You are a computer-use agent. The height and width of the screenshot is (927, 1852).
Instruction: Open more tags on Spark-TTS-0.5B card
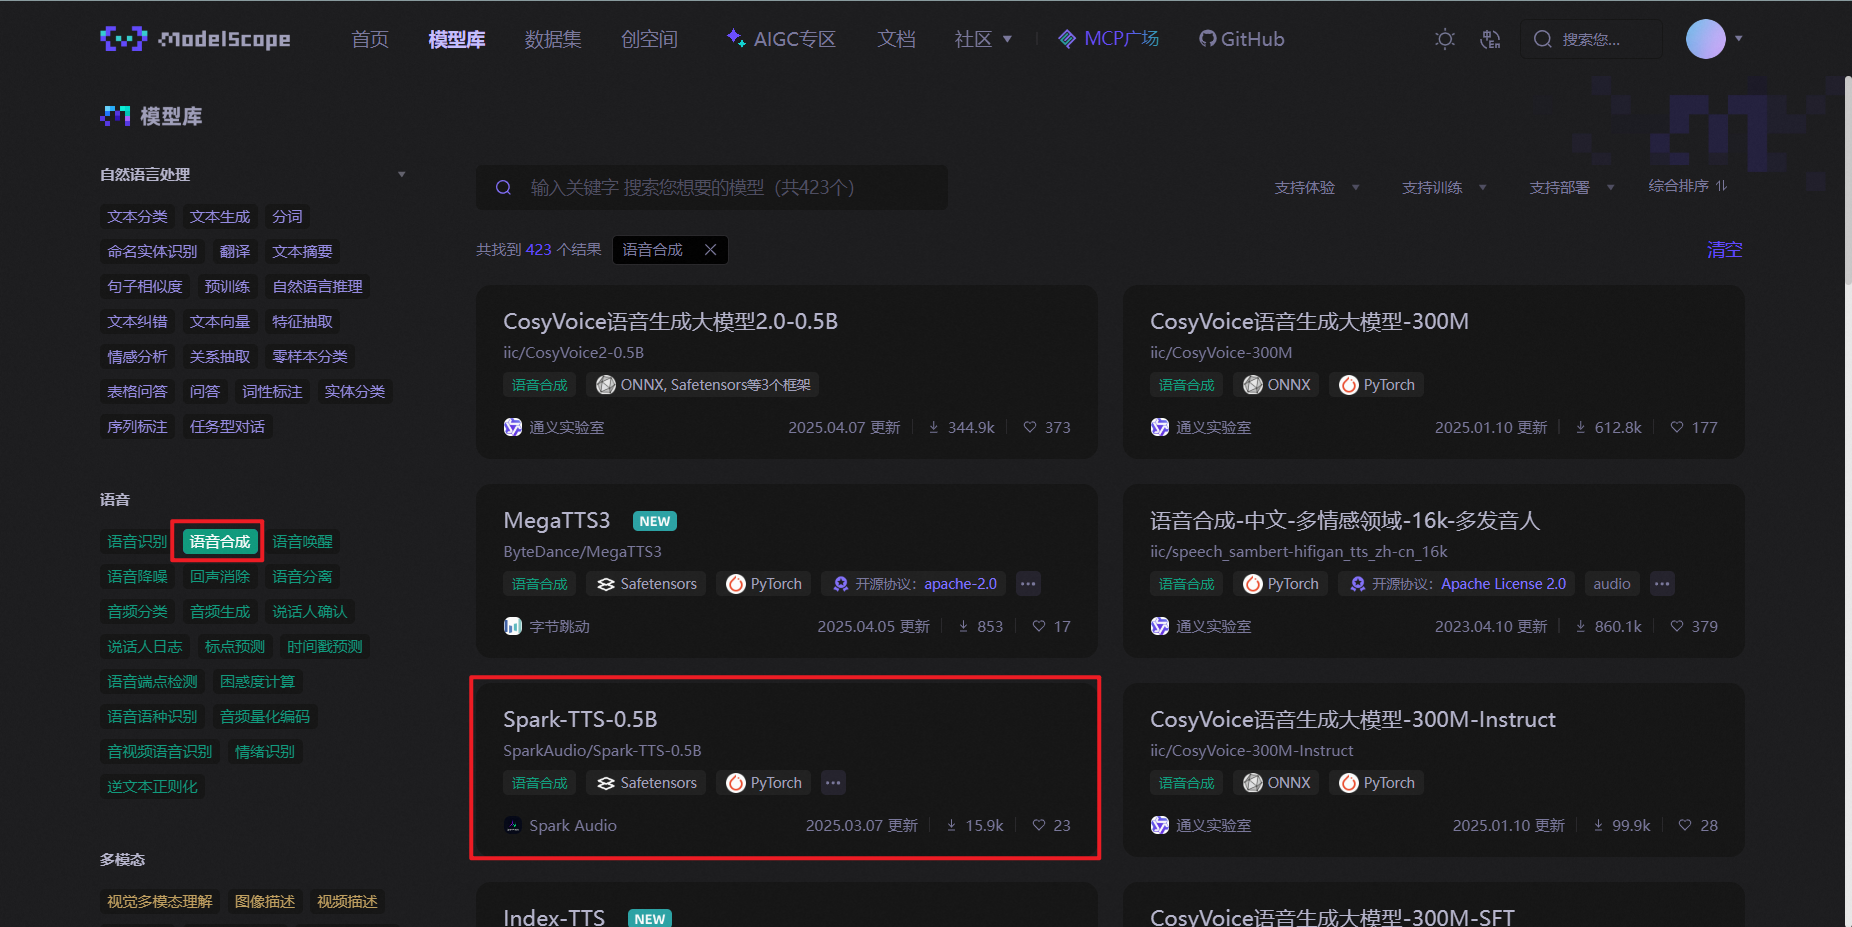coord(833,783)
